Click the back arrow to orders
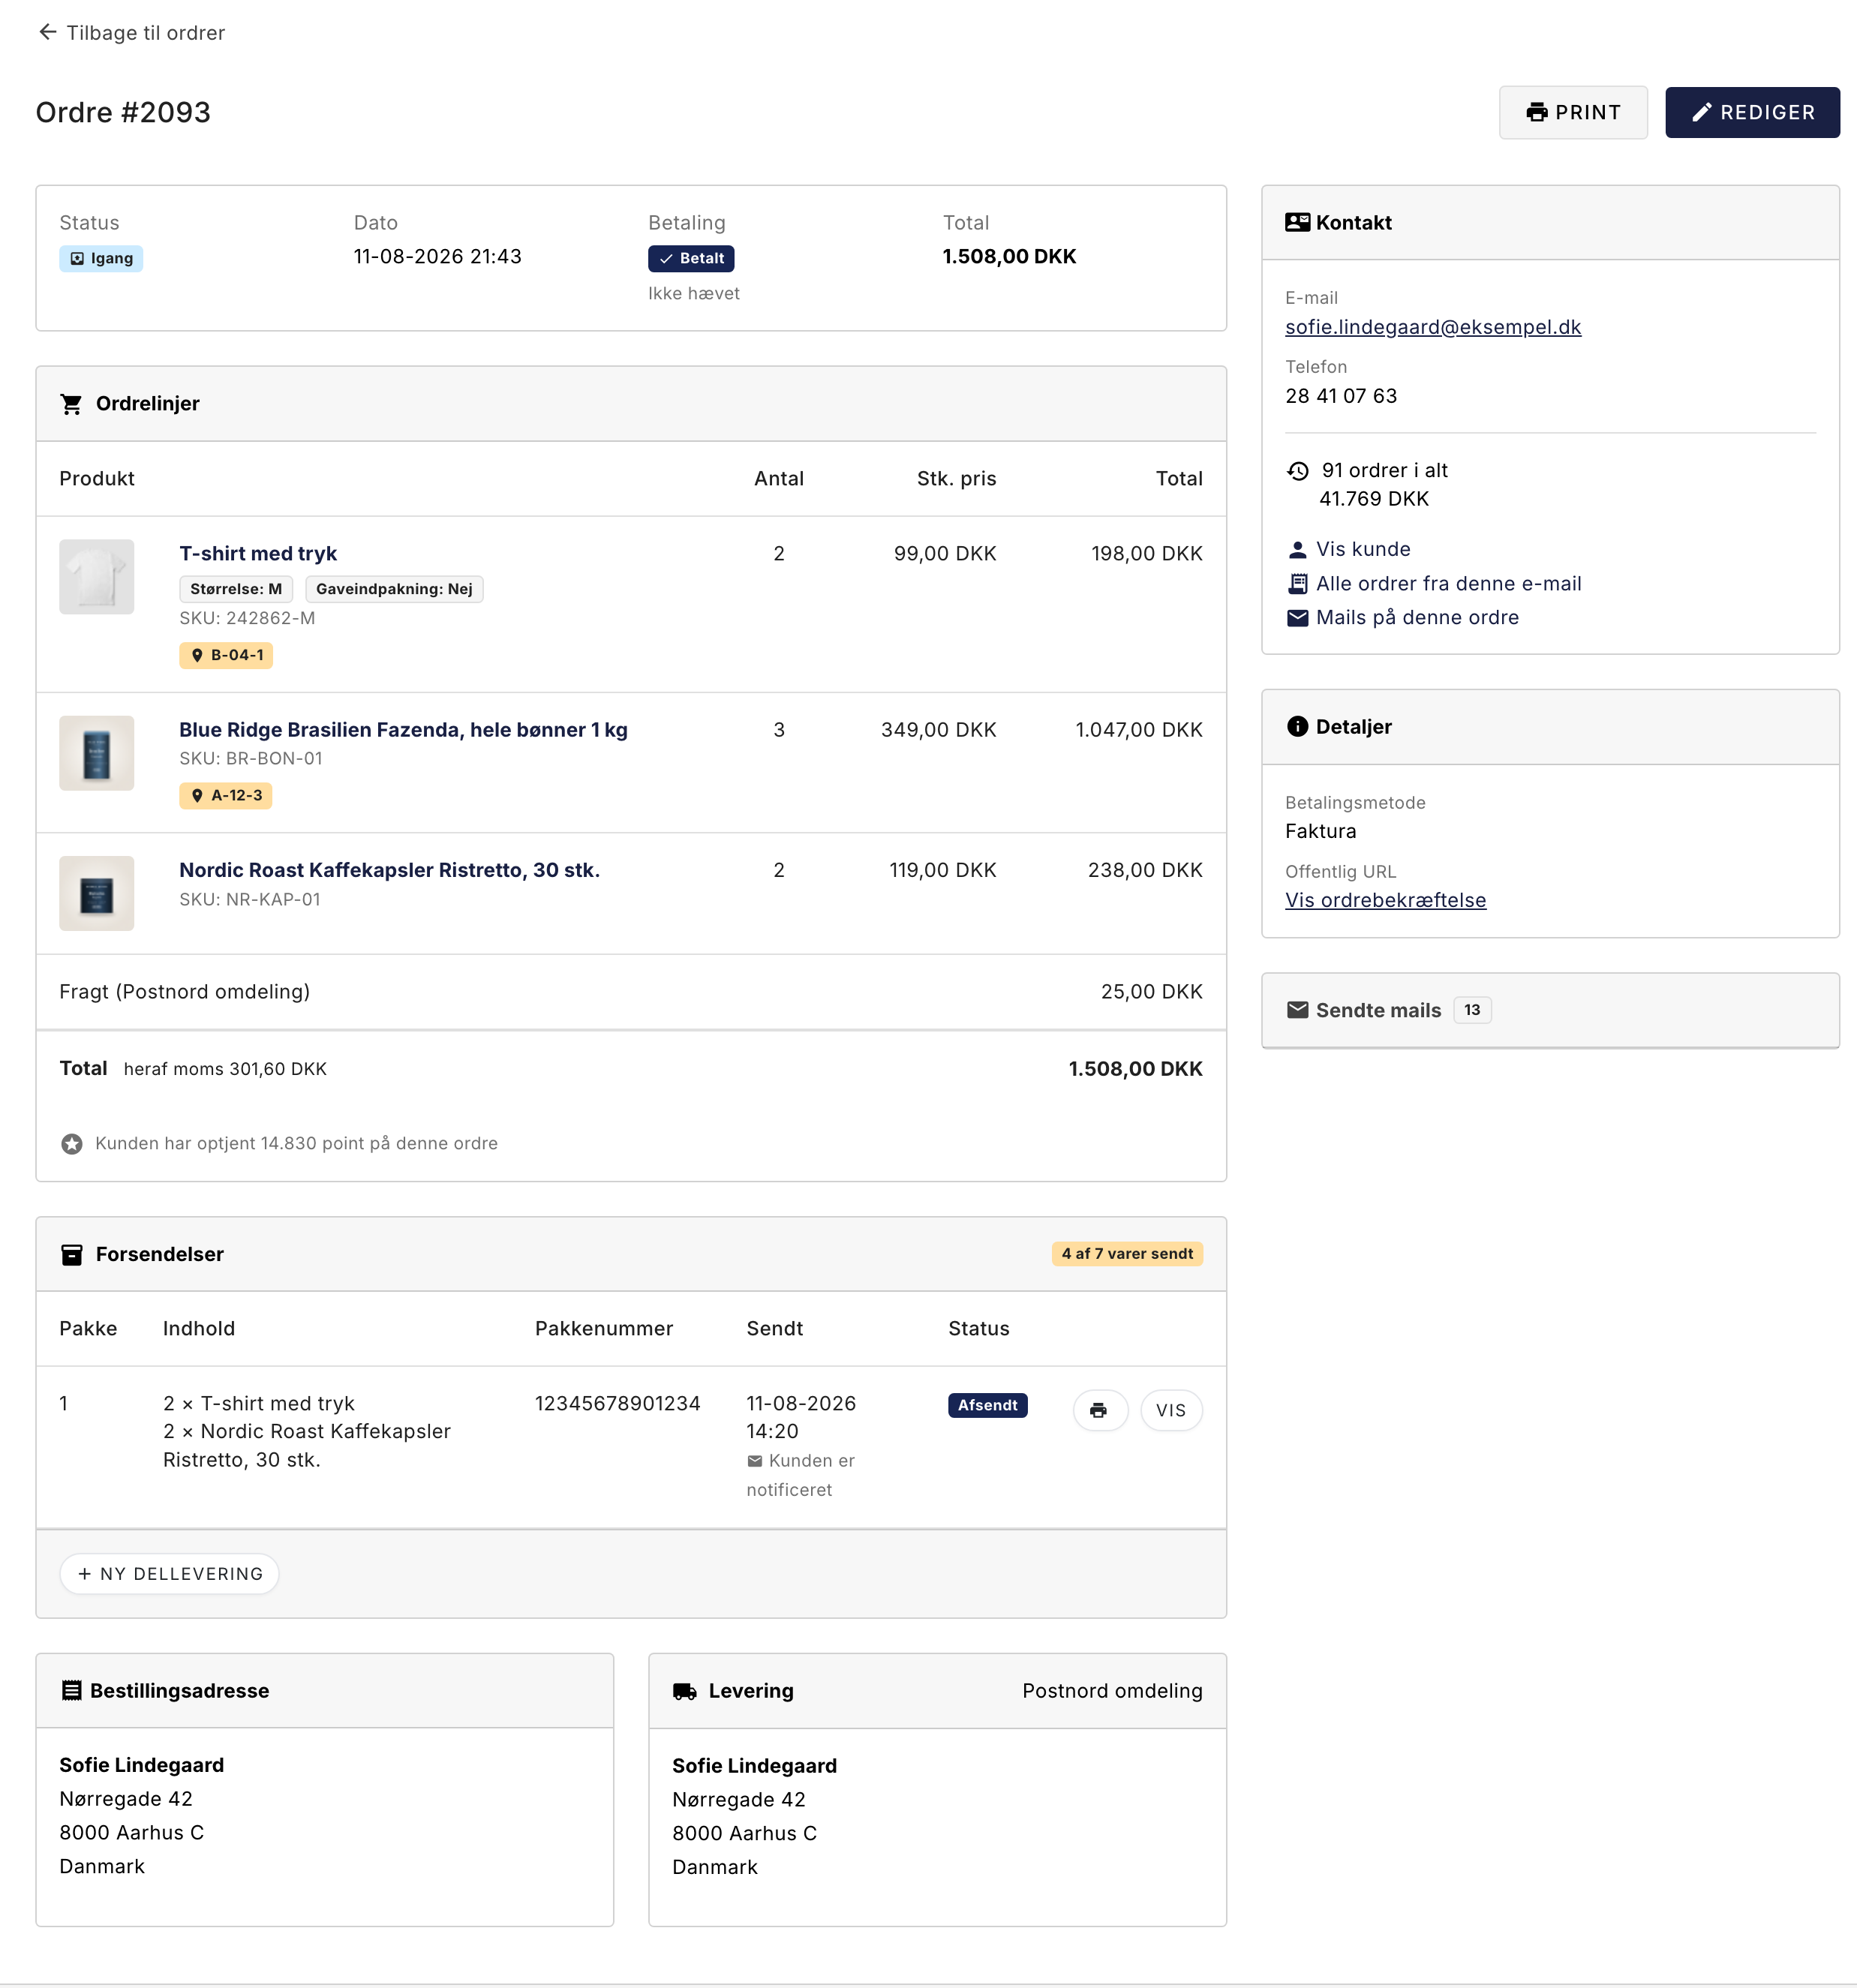Viewport: 1857px width, 1988px height. click(47, 32)
